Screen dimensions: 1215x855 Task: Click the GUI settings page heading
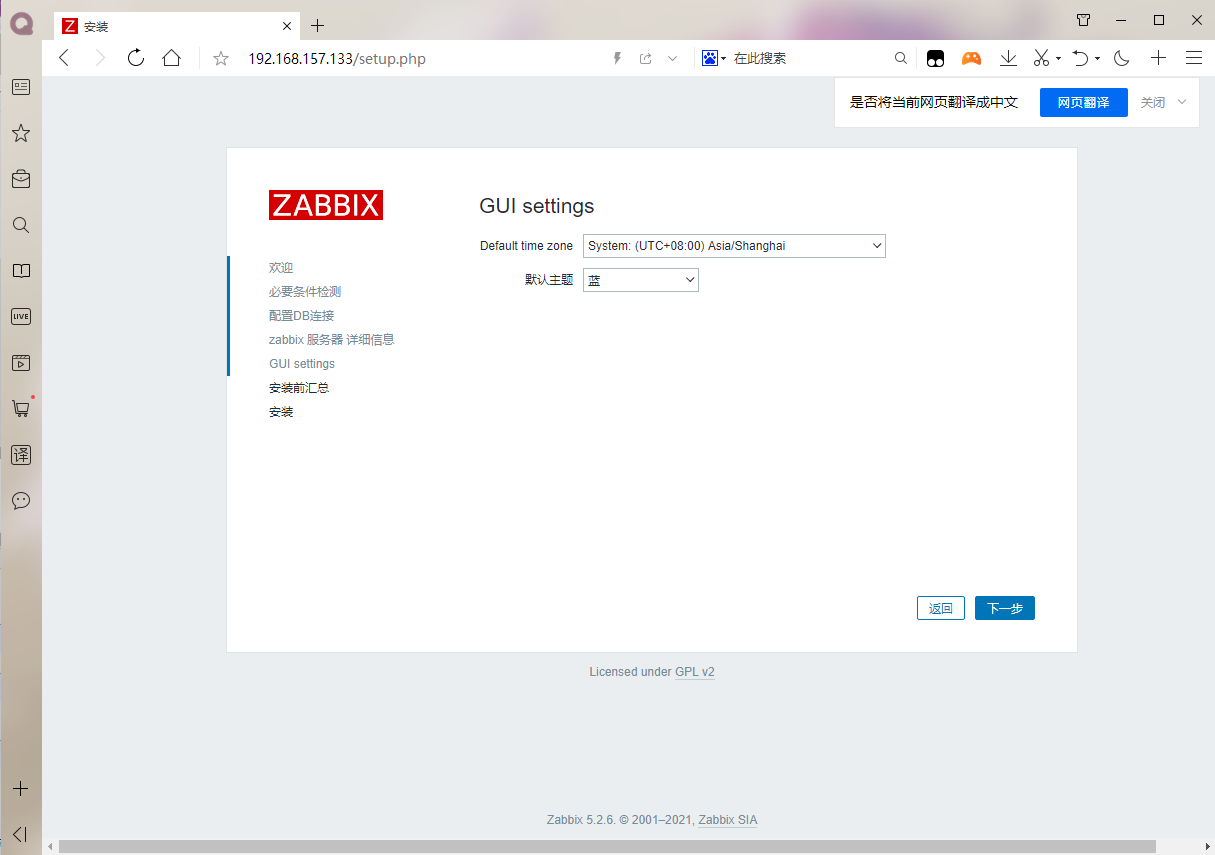[537, 206]
